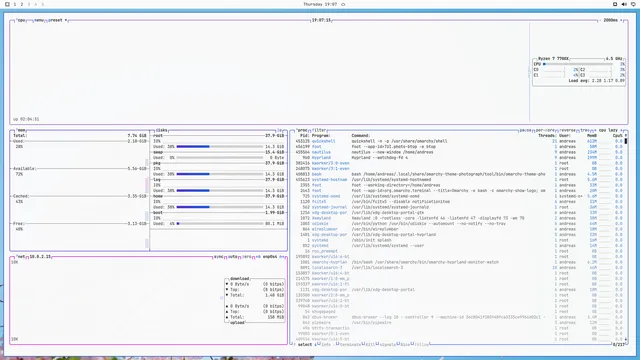Increase update interval with plus after 2000ms

[x=622, y=20]
